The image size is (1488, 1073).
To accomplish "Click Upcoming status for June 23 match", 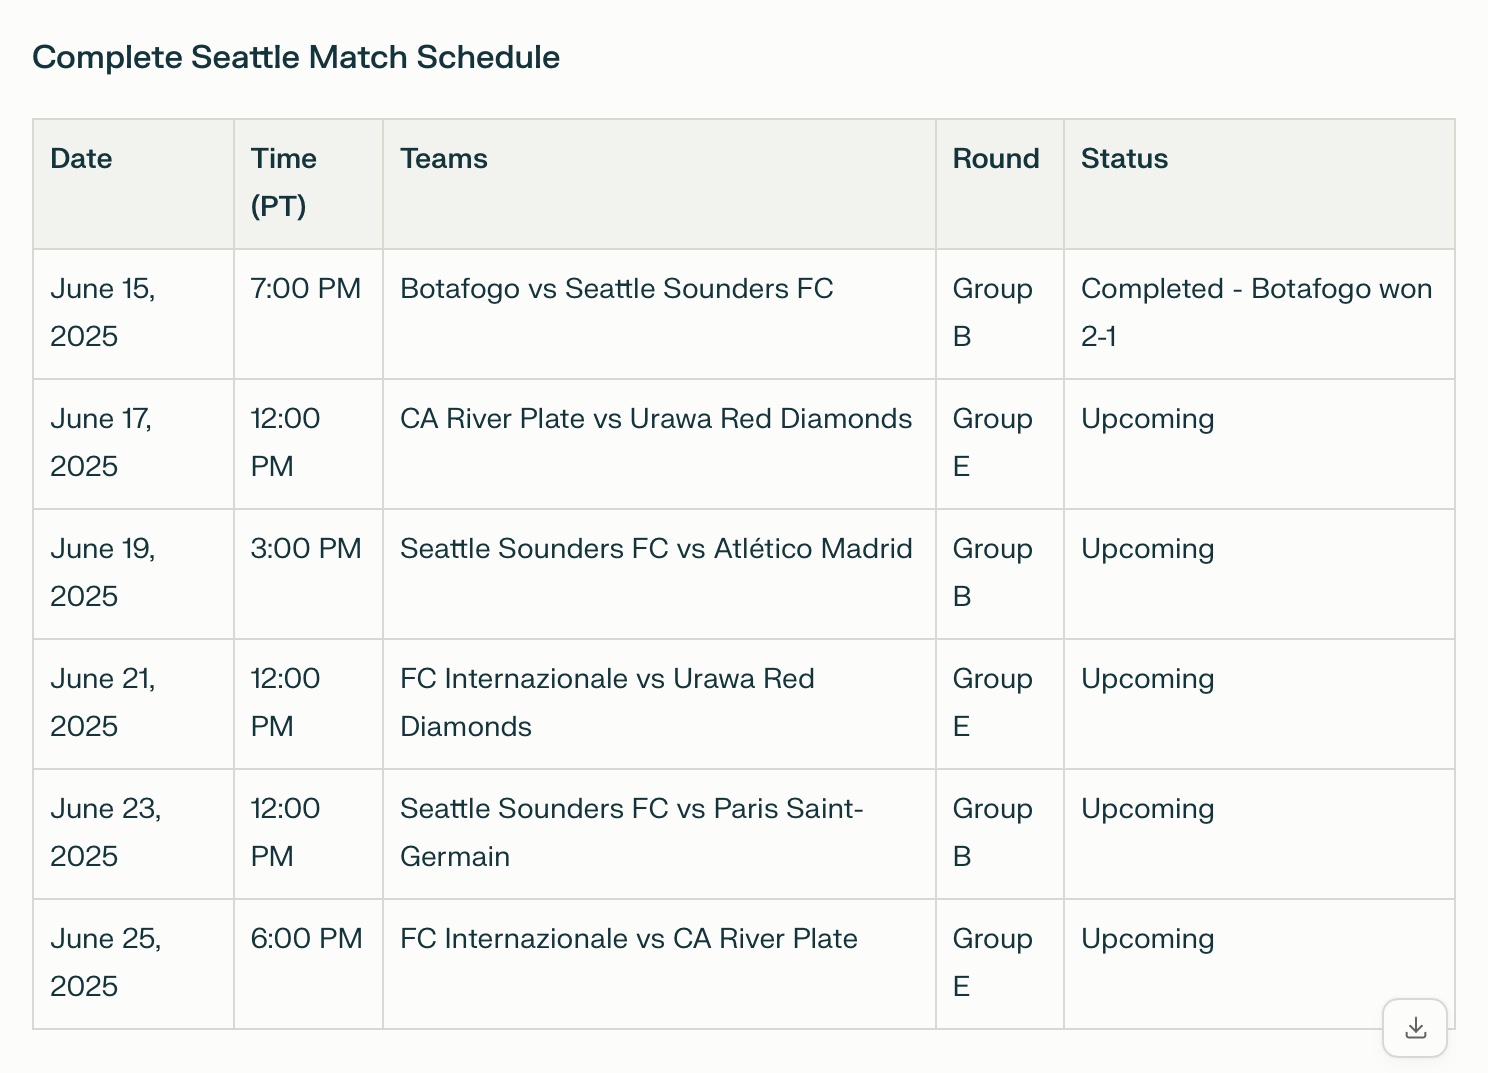I will 1147,809.
